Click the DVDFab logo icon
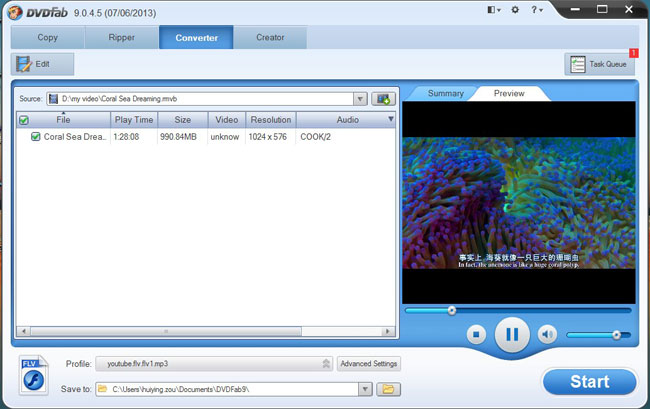The image size is (650, 409). point(15,12)
